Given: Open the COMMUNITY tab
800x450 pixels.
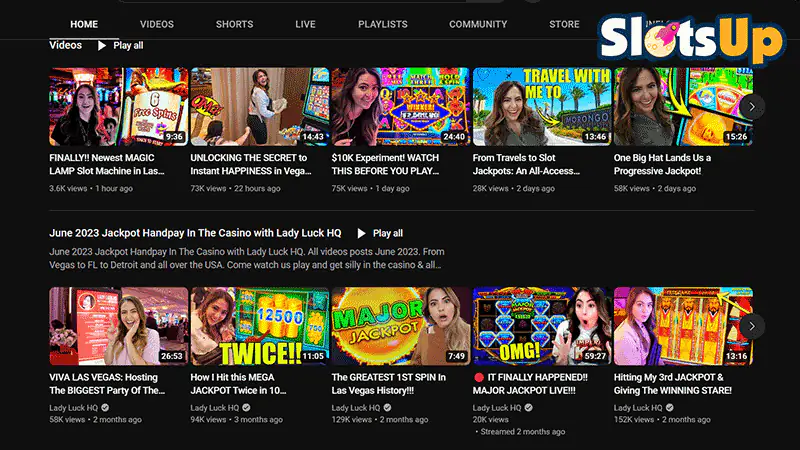Looking at the screenshot, I should (478, 24).
